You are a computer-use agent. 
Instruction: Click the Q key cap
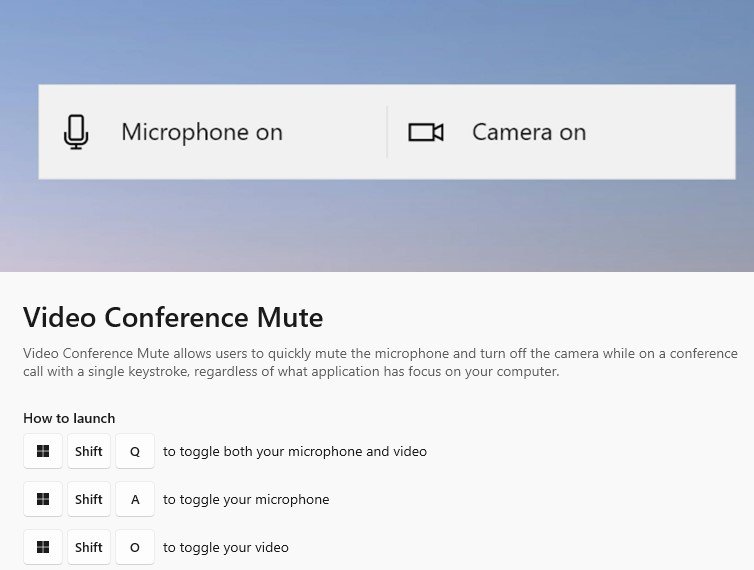pos(135,451)
